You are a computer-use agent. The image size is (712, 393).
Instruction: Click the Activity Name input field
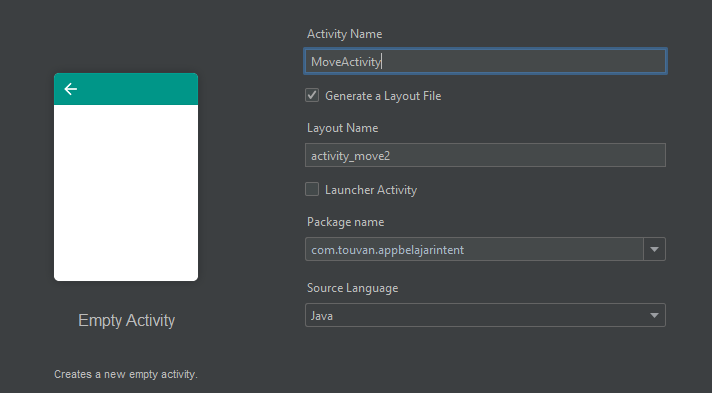click(x=485, y=61)
